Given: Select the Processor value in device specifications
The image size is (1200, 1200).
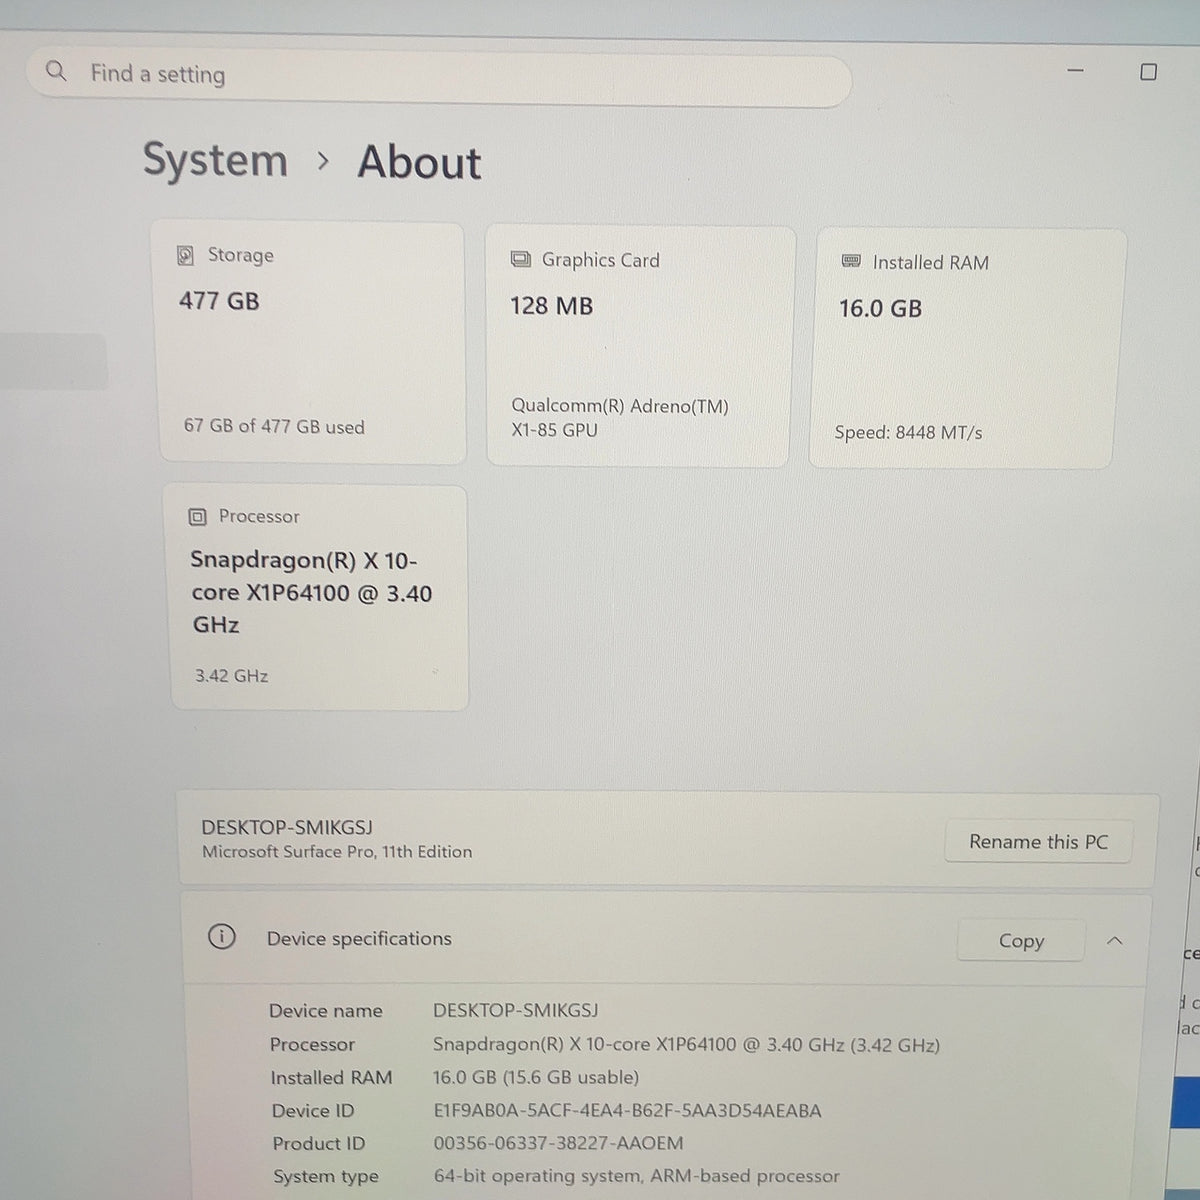Looking at the screenshot, I should [x=686, y=1045].
